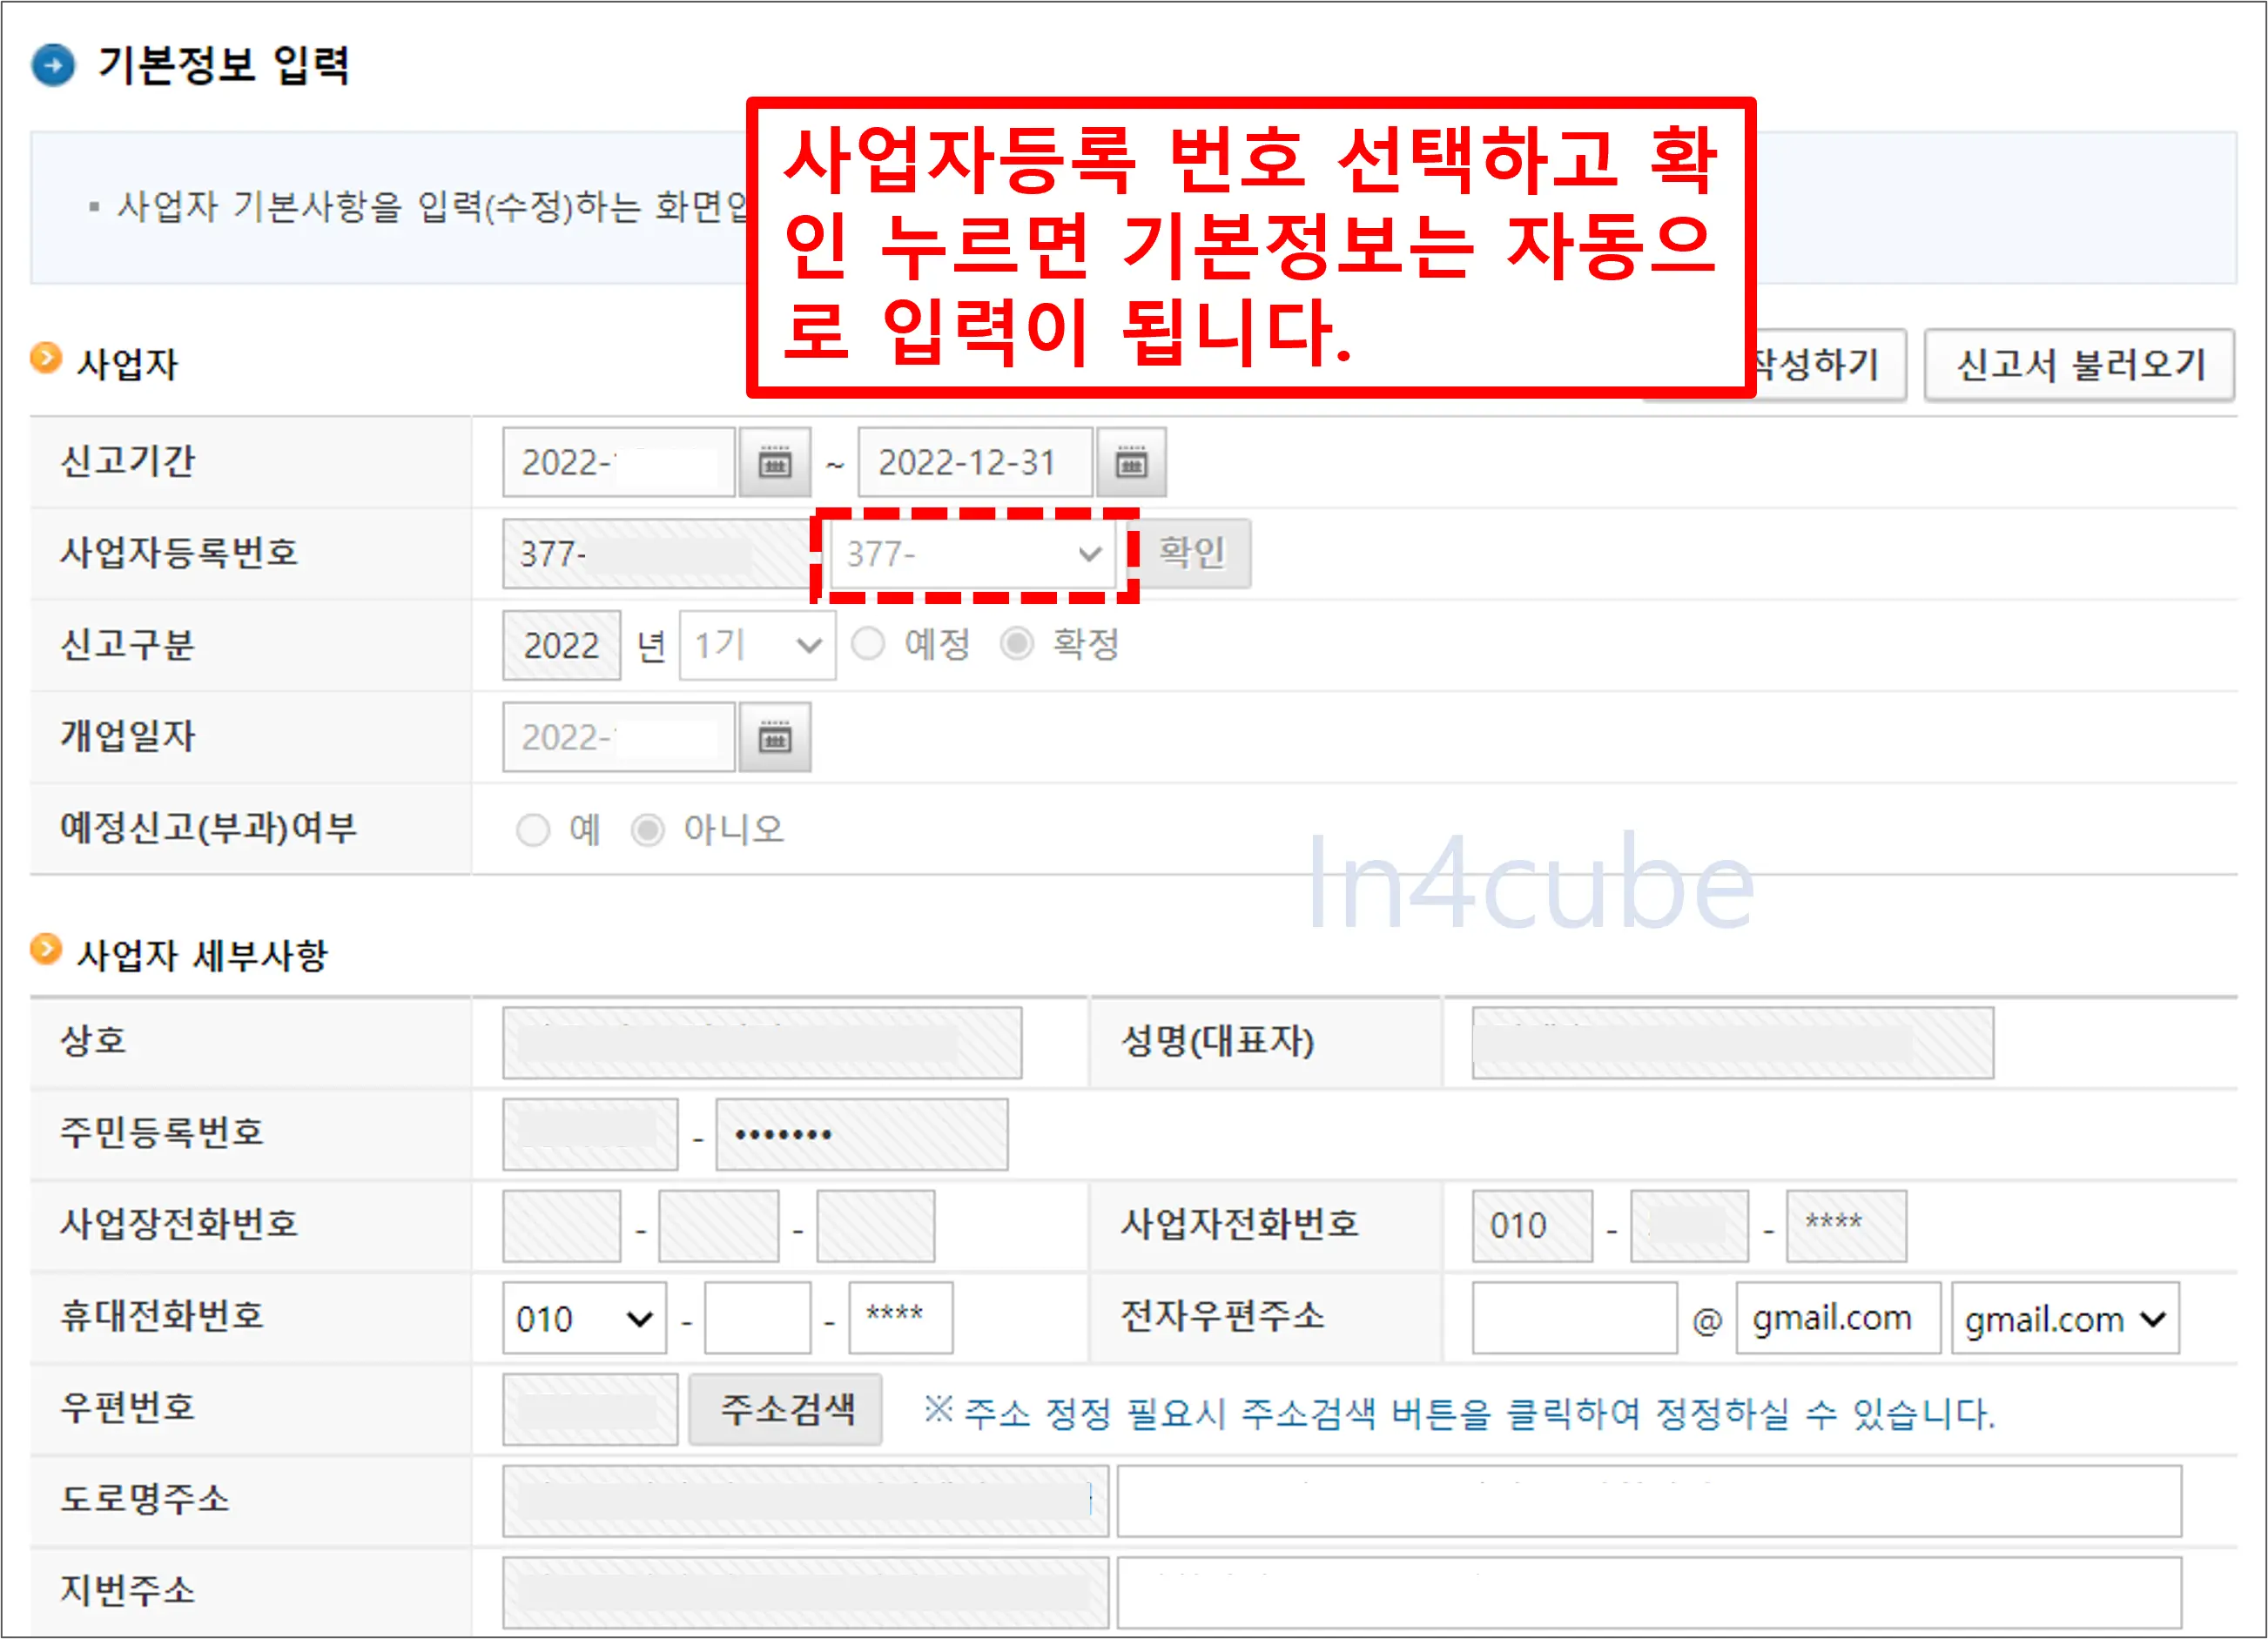The image size is (2268, 1639).
Task: Expand the 377- business registration number dropdown
Action: pyautogui.click(x=972, y=554)
